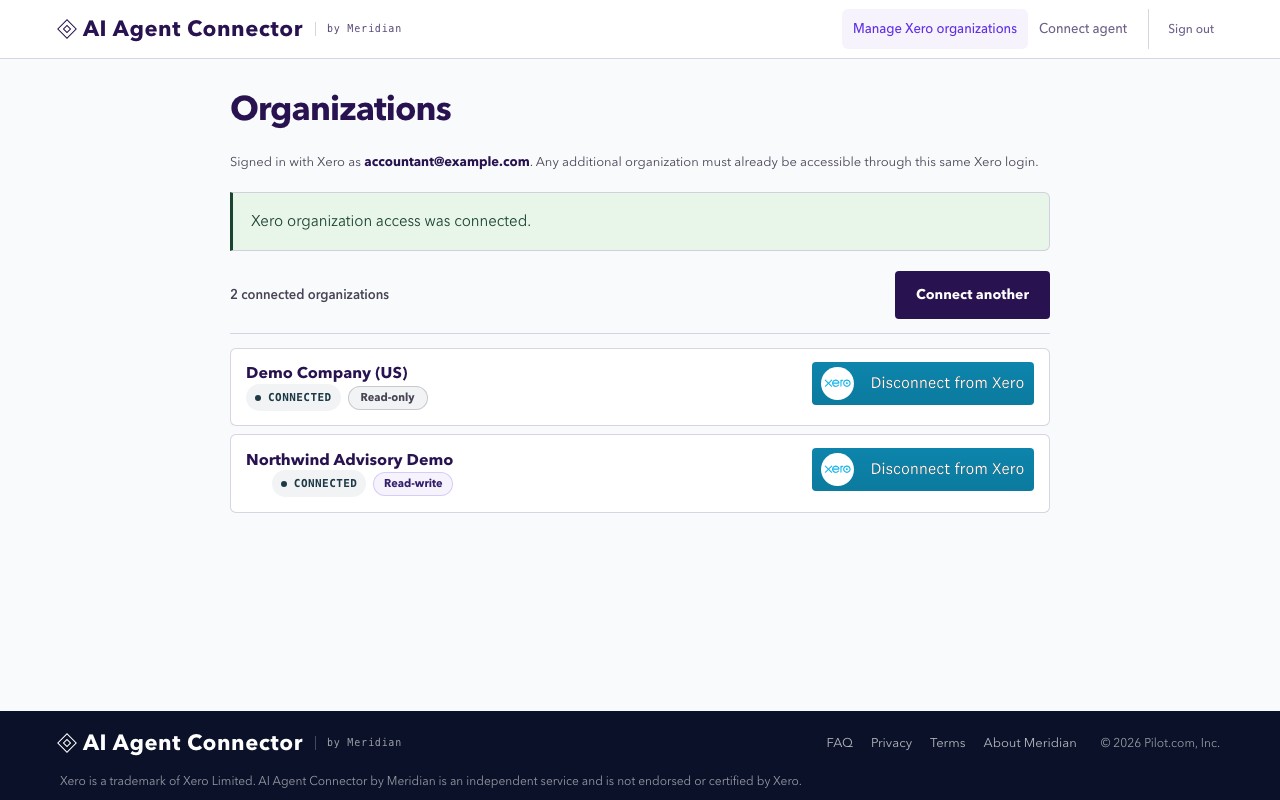Sign out of the connector
Screen dimensions: 1280x800
(1191, 29)
